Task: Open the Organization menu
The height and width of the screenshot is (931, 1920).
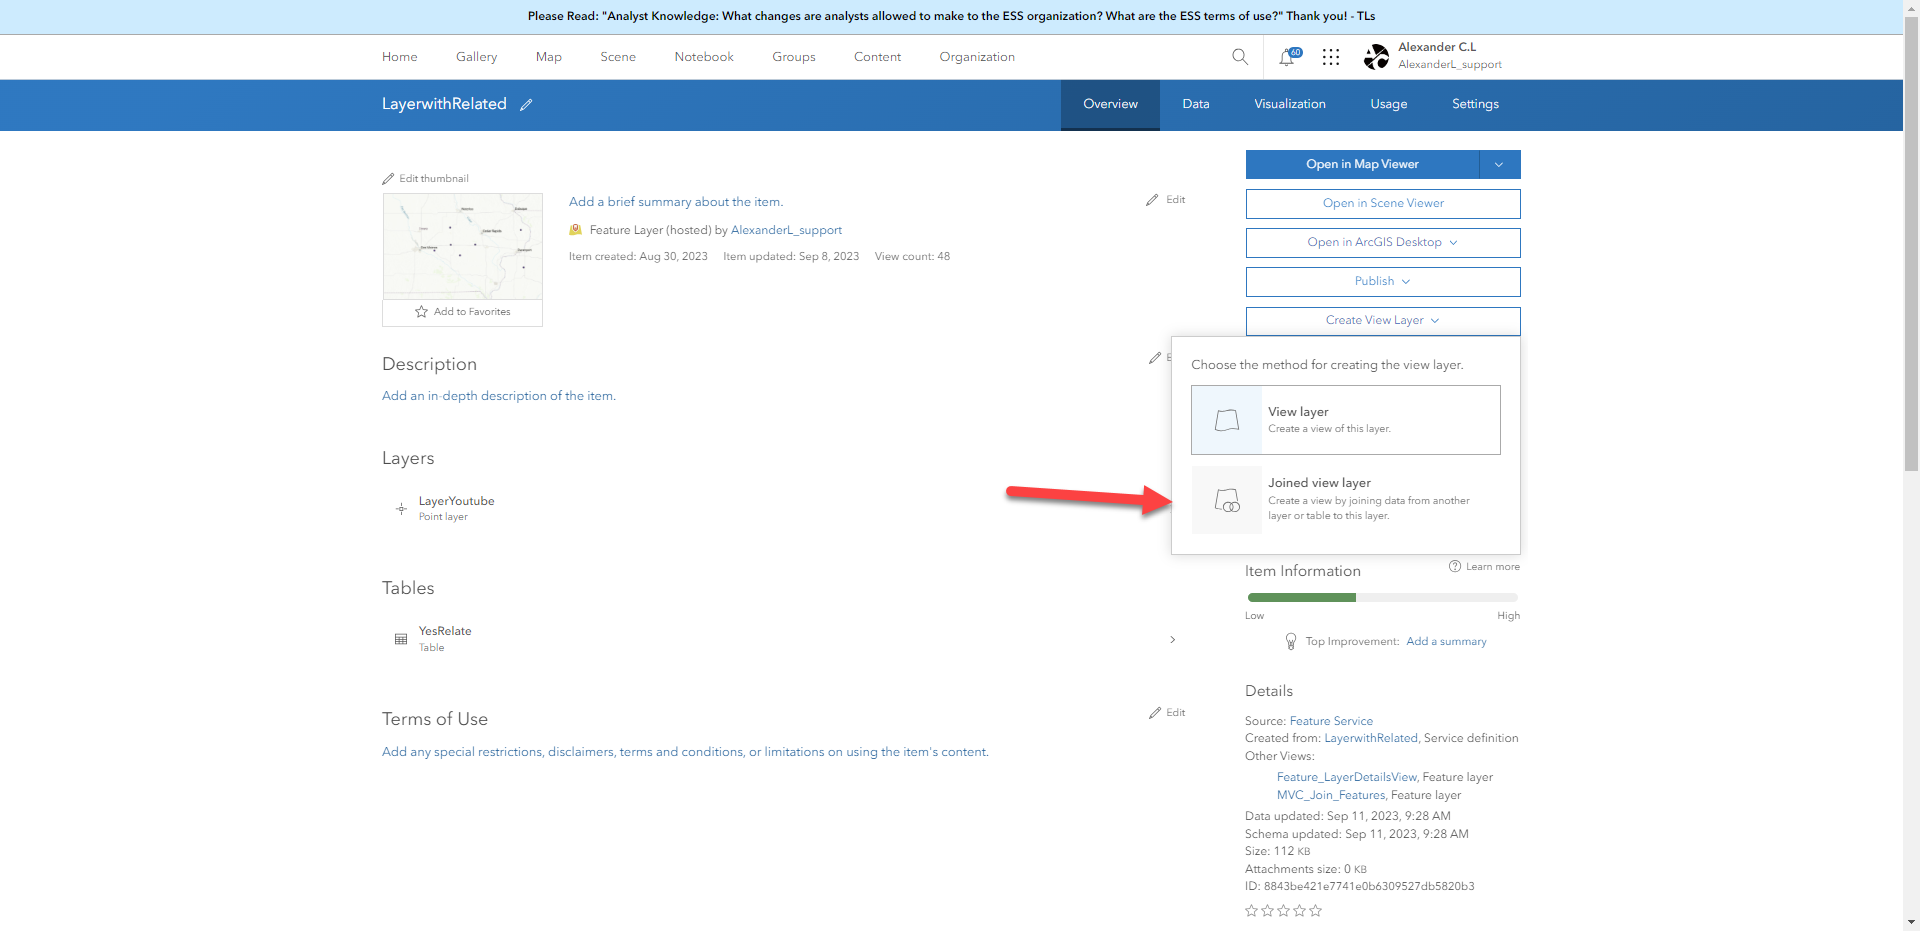Action: tap(976, 57)
